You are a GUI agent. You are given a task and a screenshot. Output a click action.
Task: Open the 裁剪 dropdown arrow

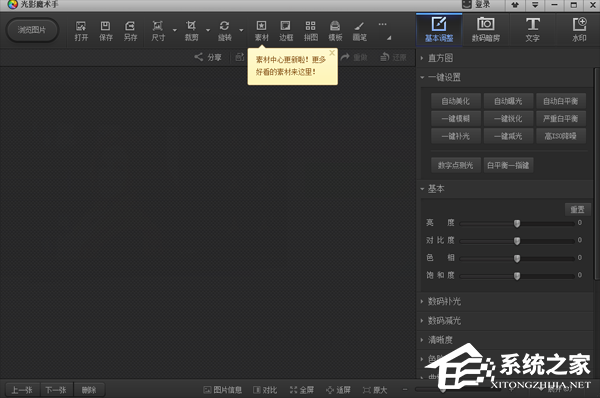pyautogui.click(x=208, y=30)
